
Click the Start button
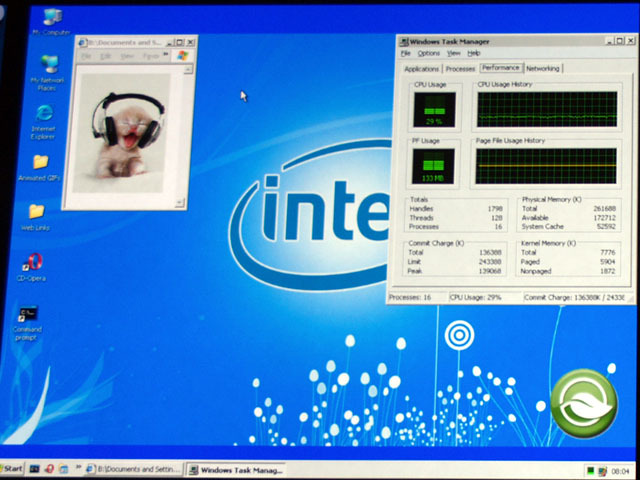click(11, 469)
